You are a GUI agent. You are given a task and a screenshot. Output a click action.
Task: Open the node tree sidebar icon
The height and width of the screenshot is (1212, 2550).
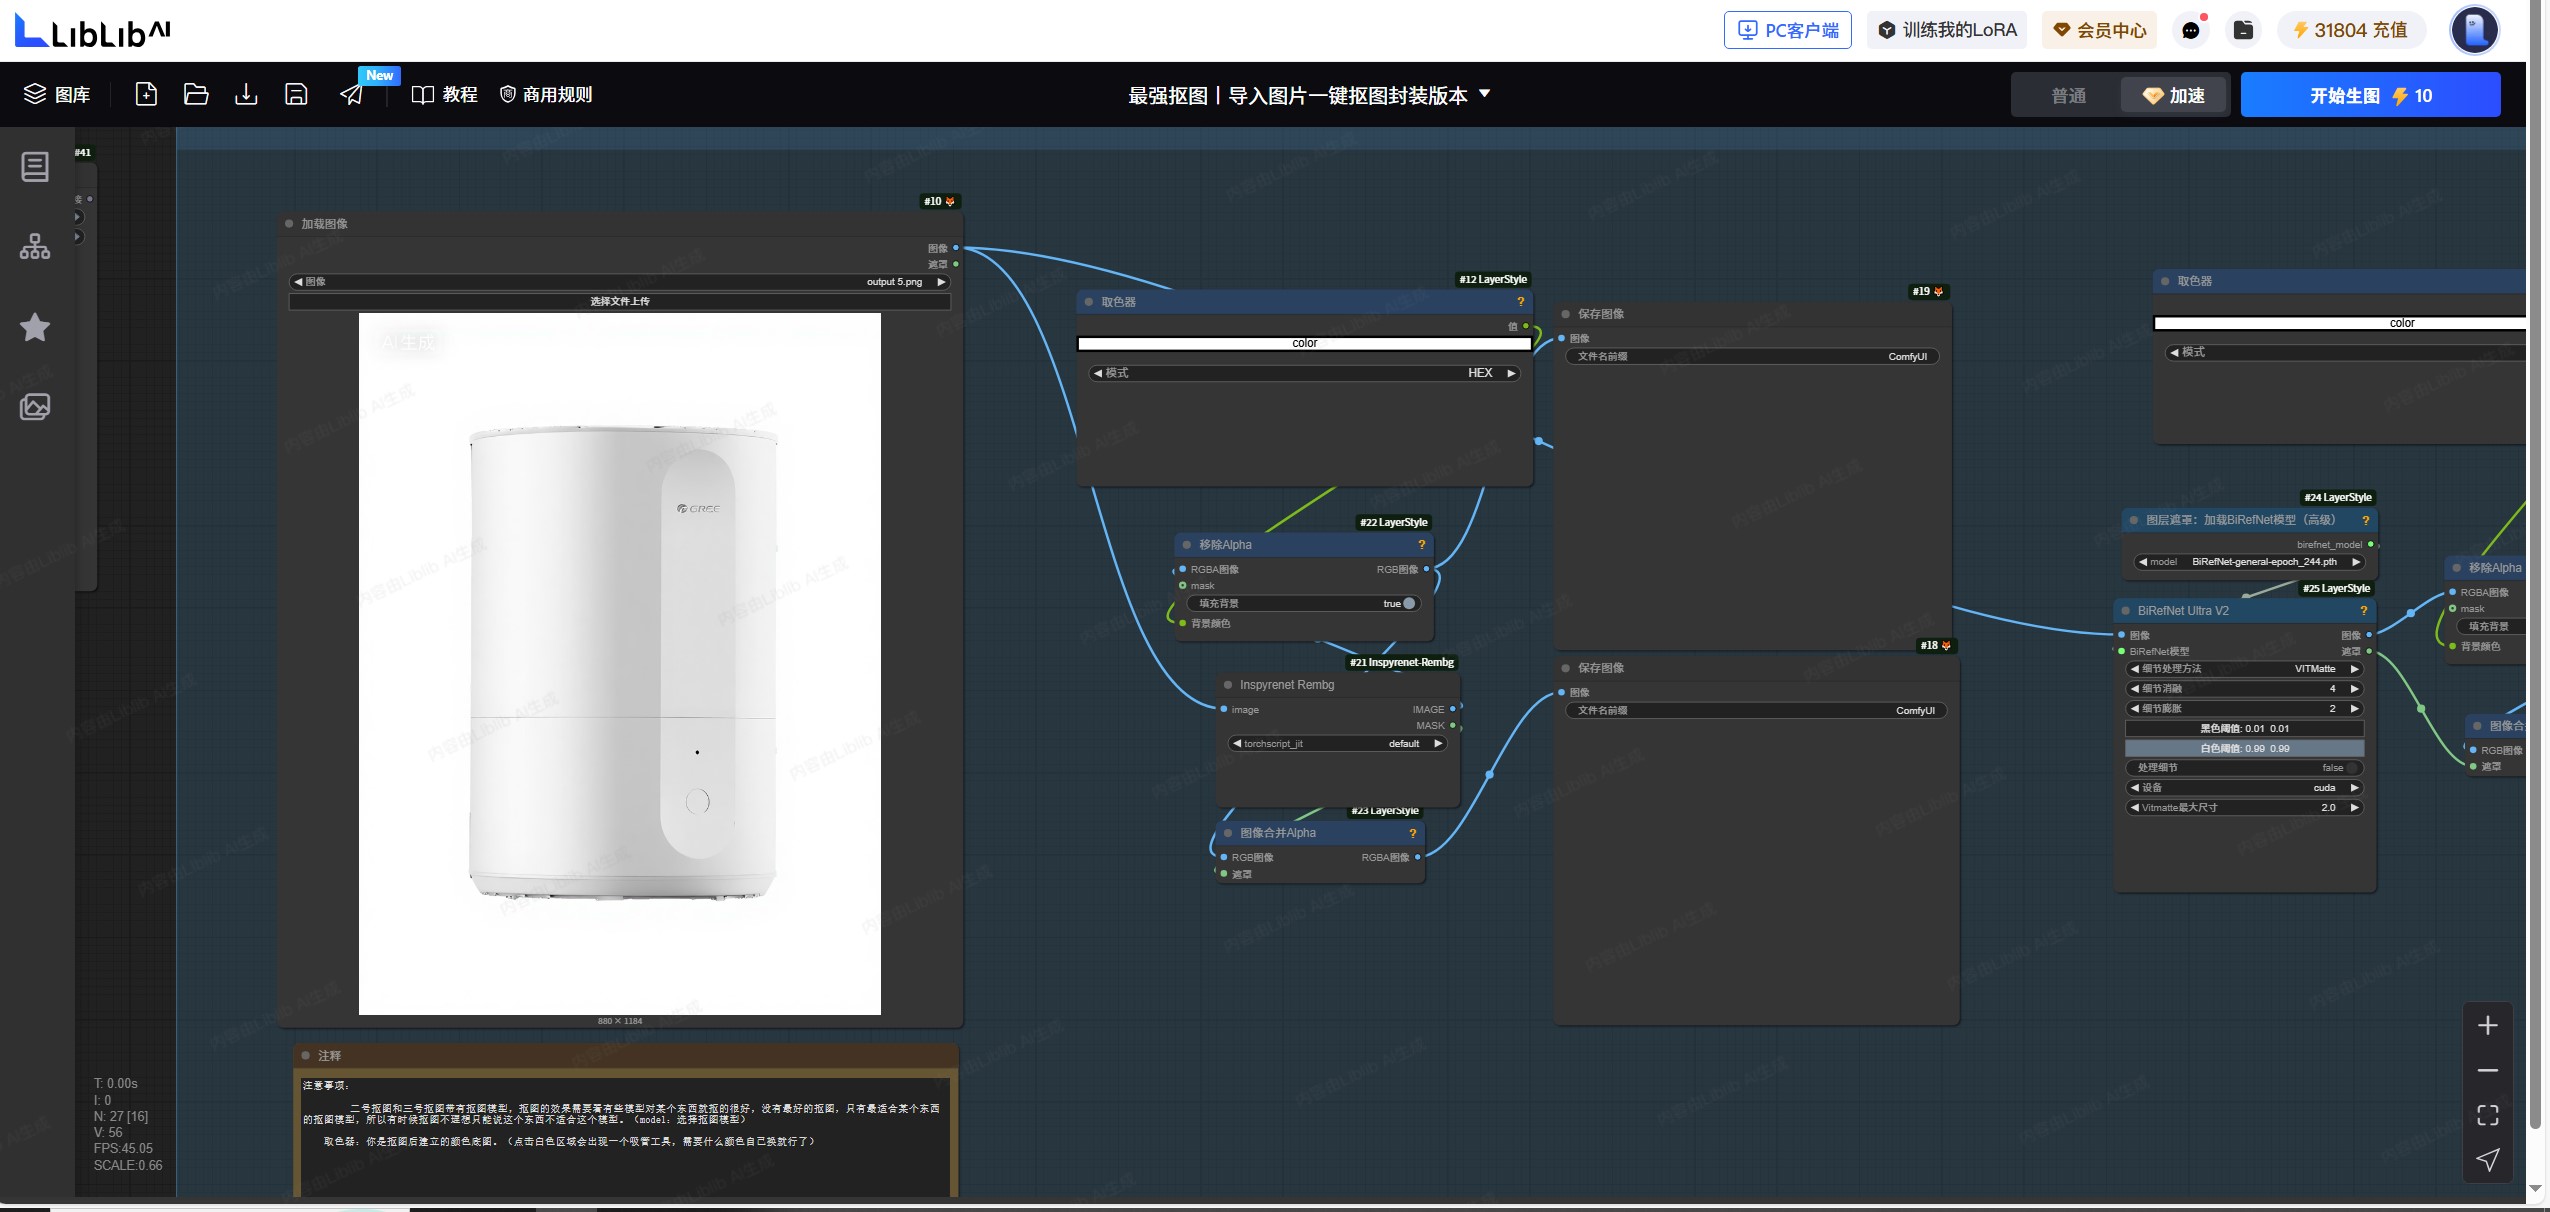pyautogui.click(x=35, y=246)
